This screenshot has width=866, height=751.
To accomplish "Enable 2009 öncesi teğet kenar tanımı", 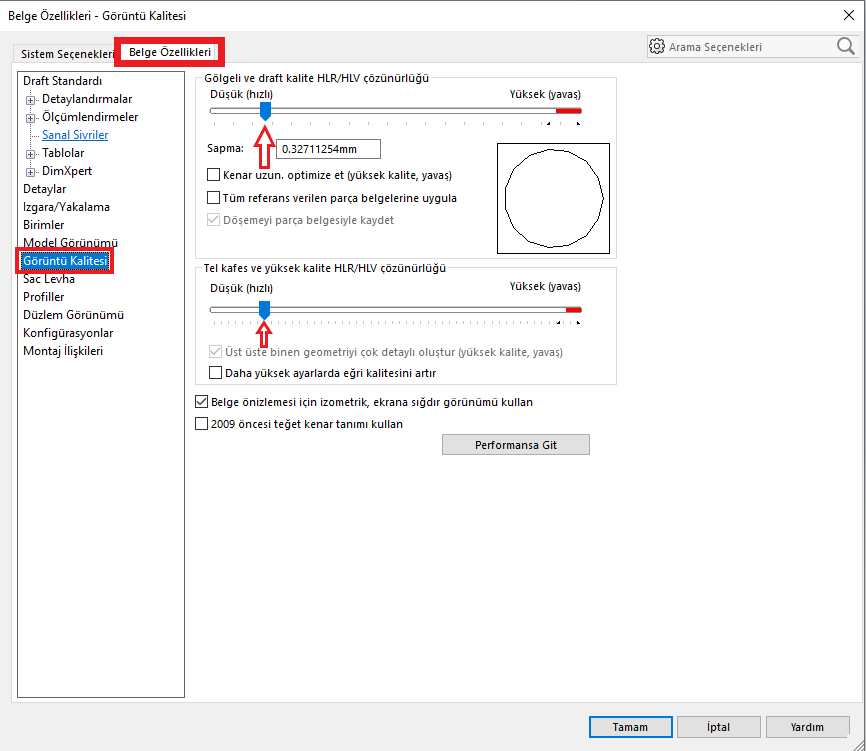I will coord(201,424).
